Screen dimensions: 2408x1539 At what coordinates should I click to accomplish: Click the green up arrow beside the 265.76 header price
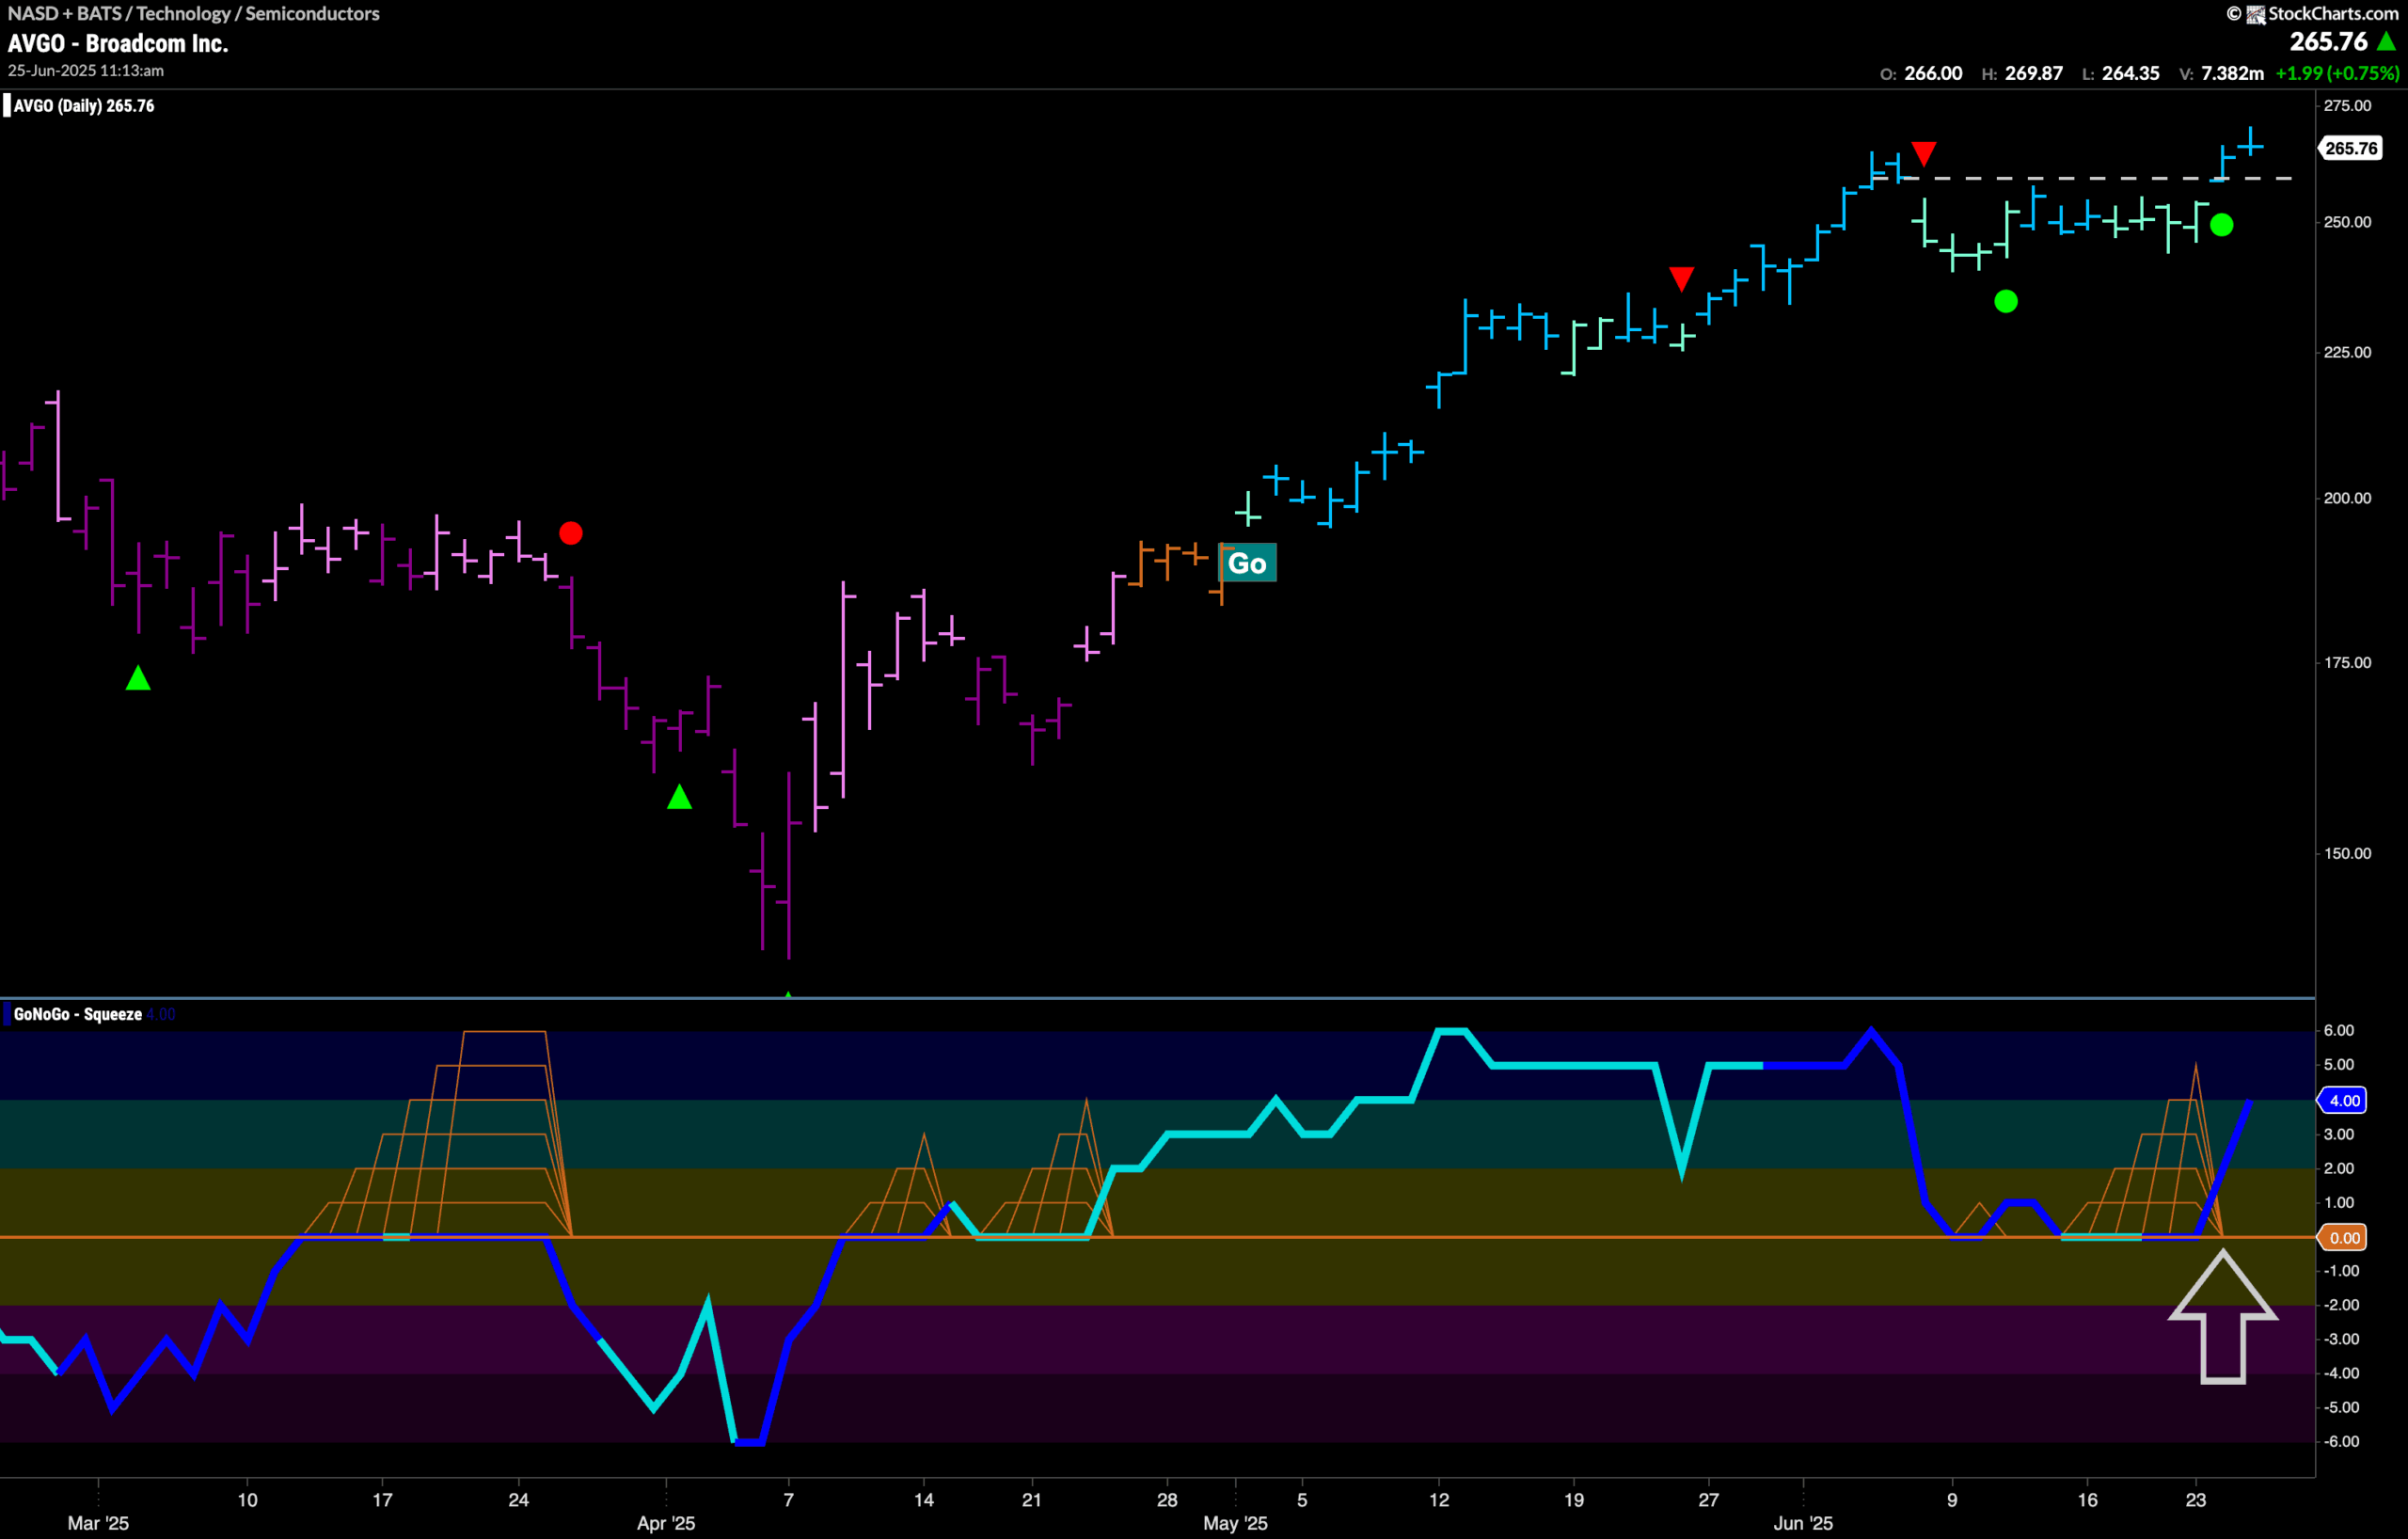point(2387,41)
